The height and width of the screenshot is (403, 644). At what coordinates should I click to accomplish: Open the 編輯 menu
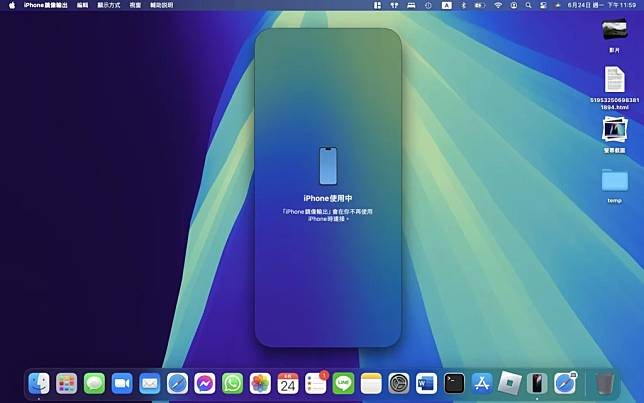[x=83, y=5]
